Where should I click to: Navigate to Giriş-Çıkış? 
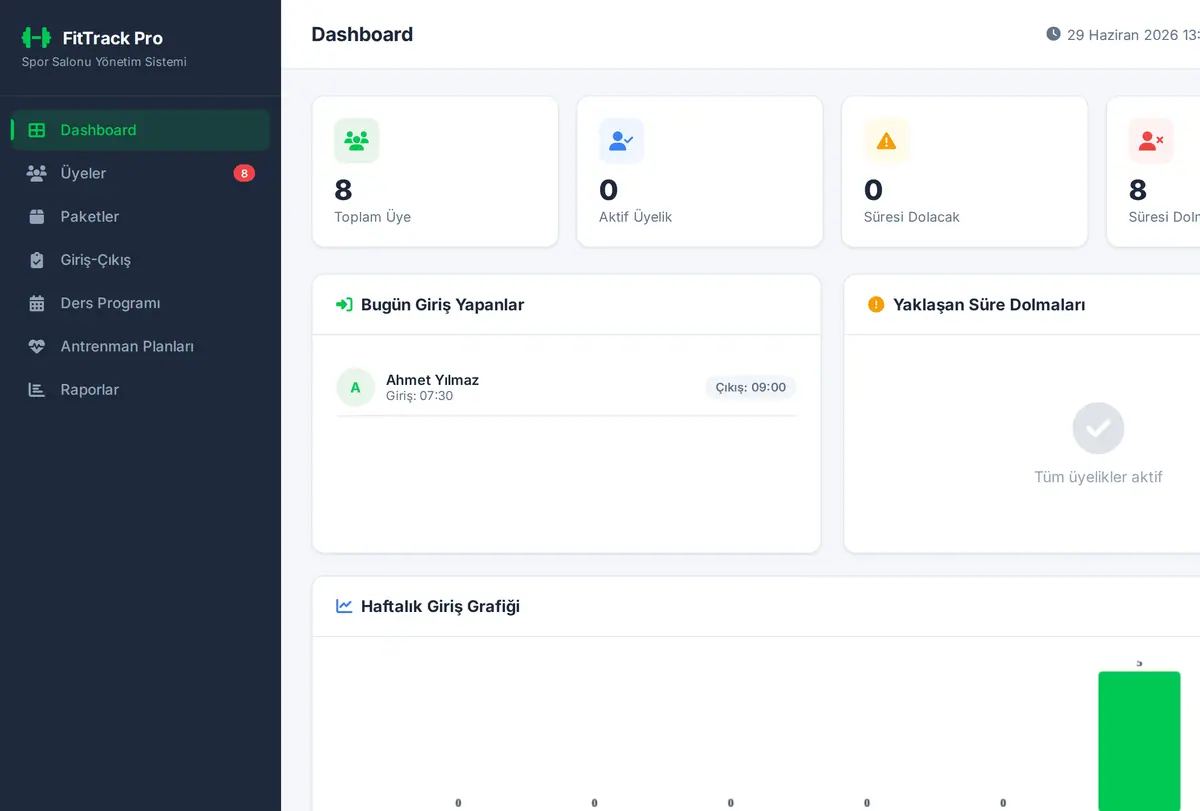[x=140, y=260]
